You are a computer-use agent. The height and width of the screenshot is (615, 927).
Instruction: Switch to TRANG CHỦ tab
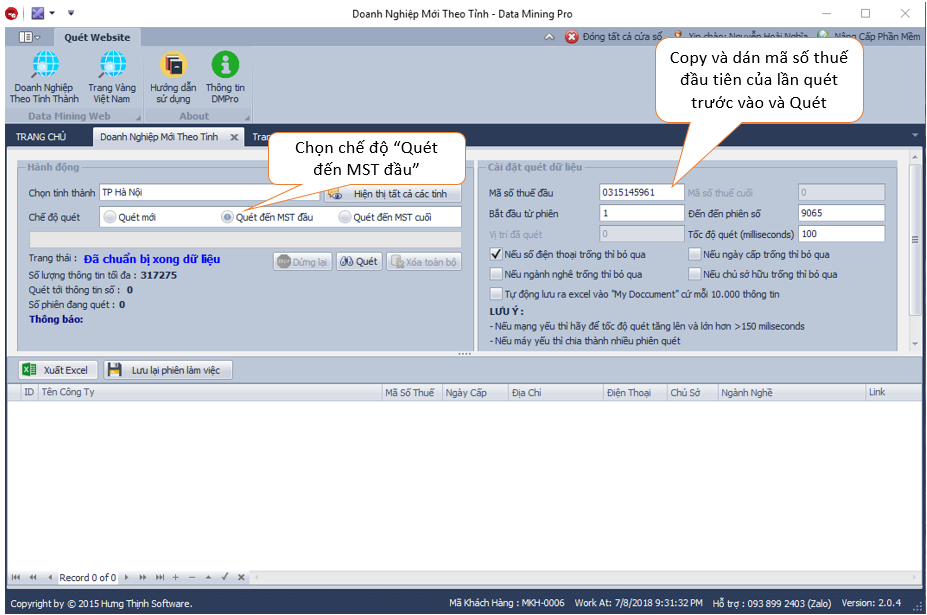point(41,137)
